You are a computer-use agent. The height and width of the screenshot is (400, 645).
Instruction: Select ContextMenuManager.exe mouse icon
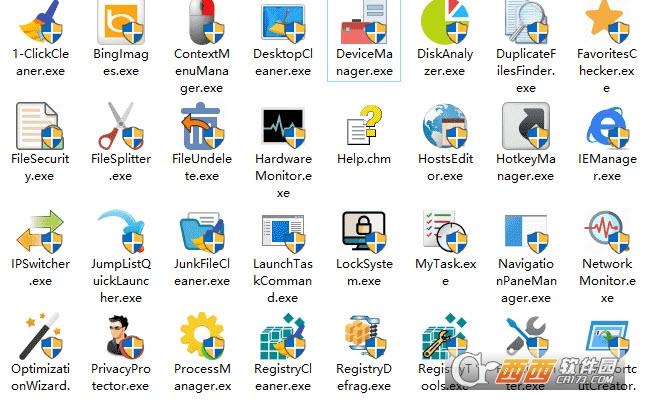[201, 20]
